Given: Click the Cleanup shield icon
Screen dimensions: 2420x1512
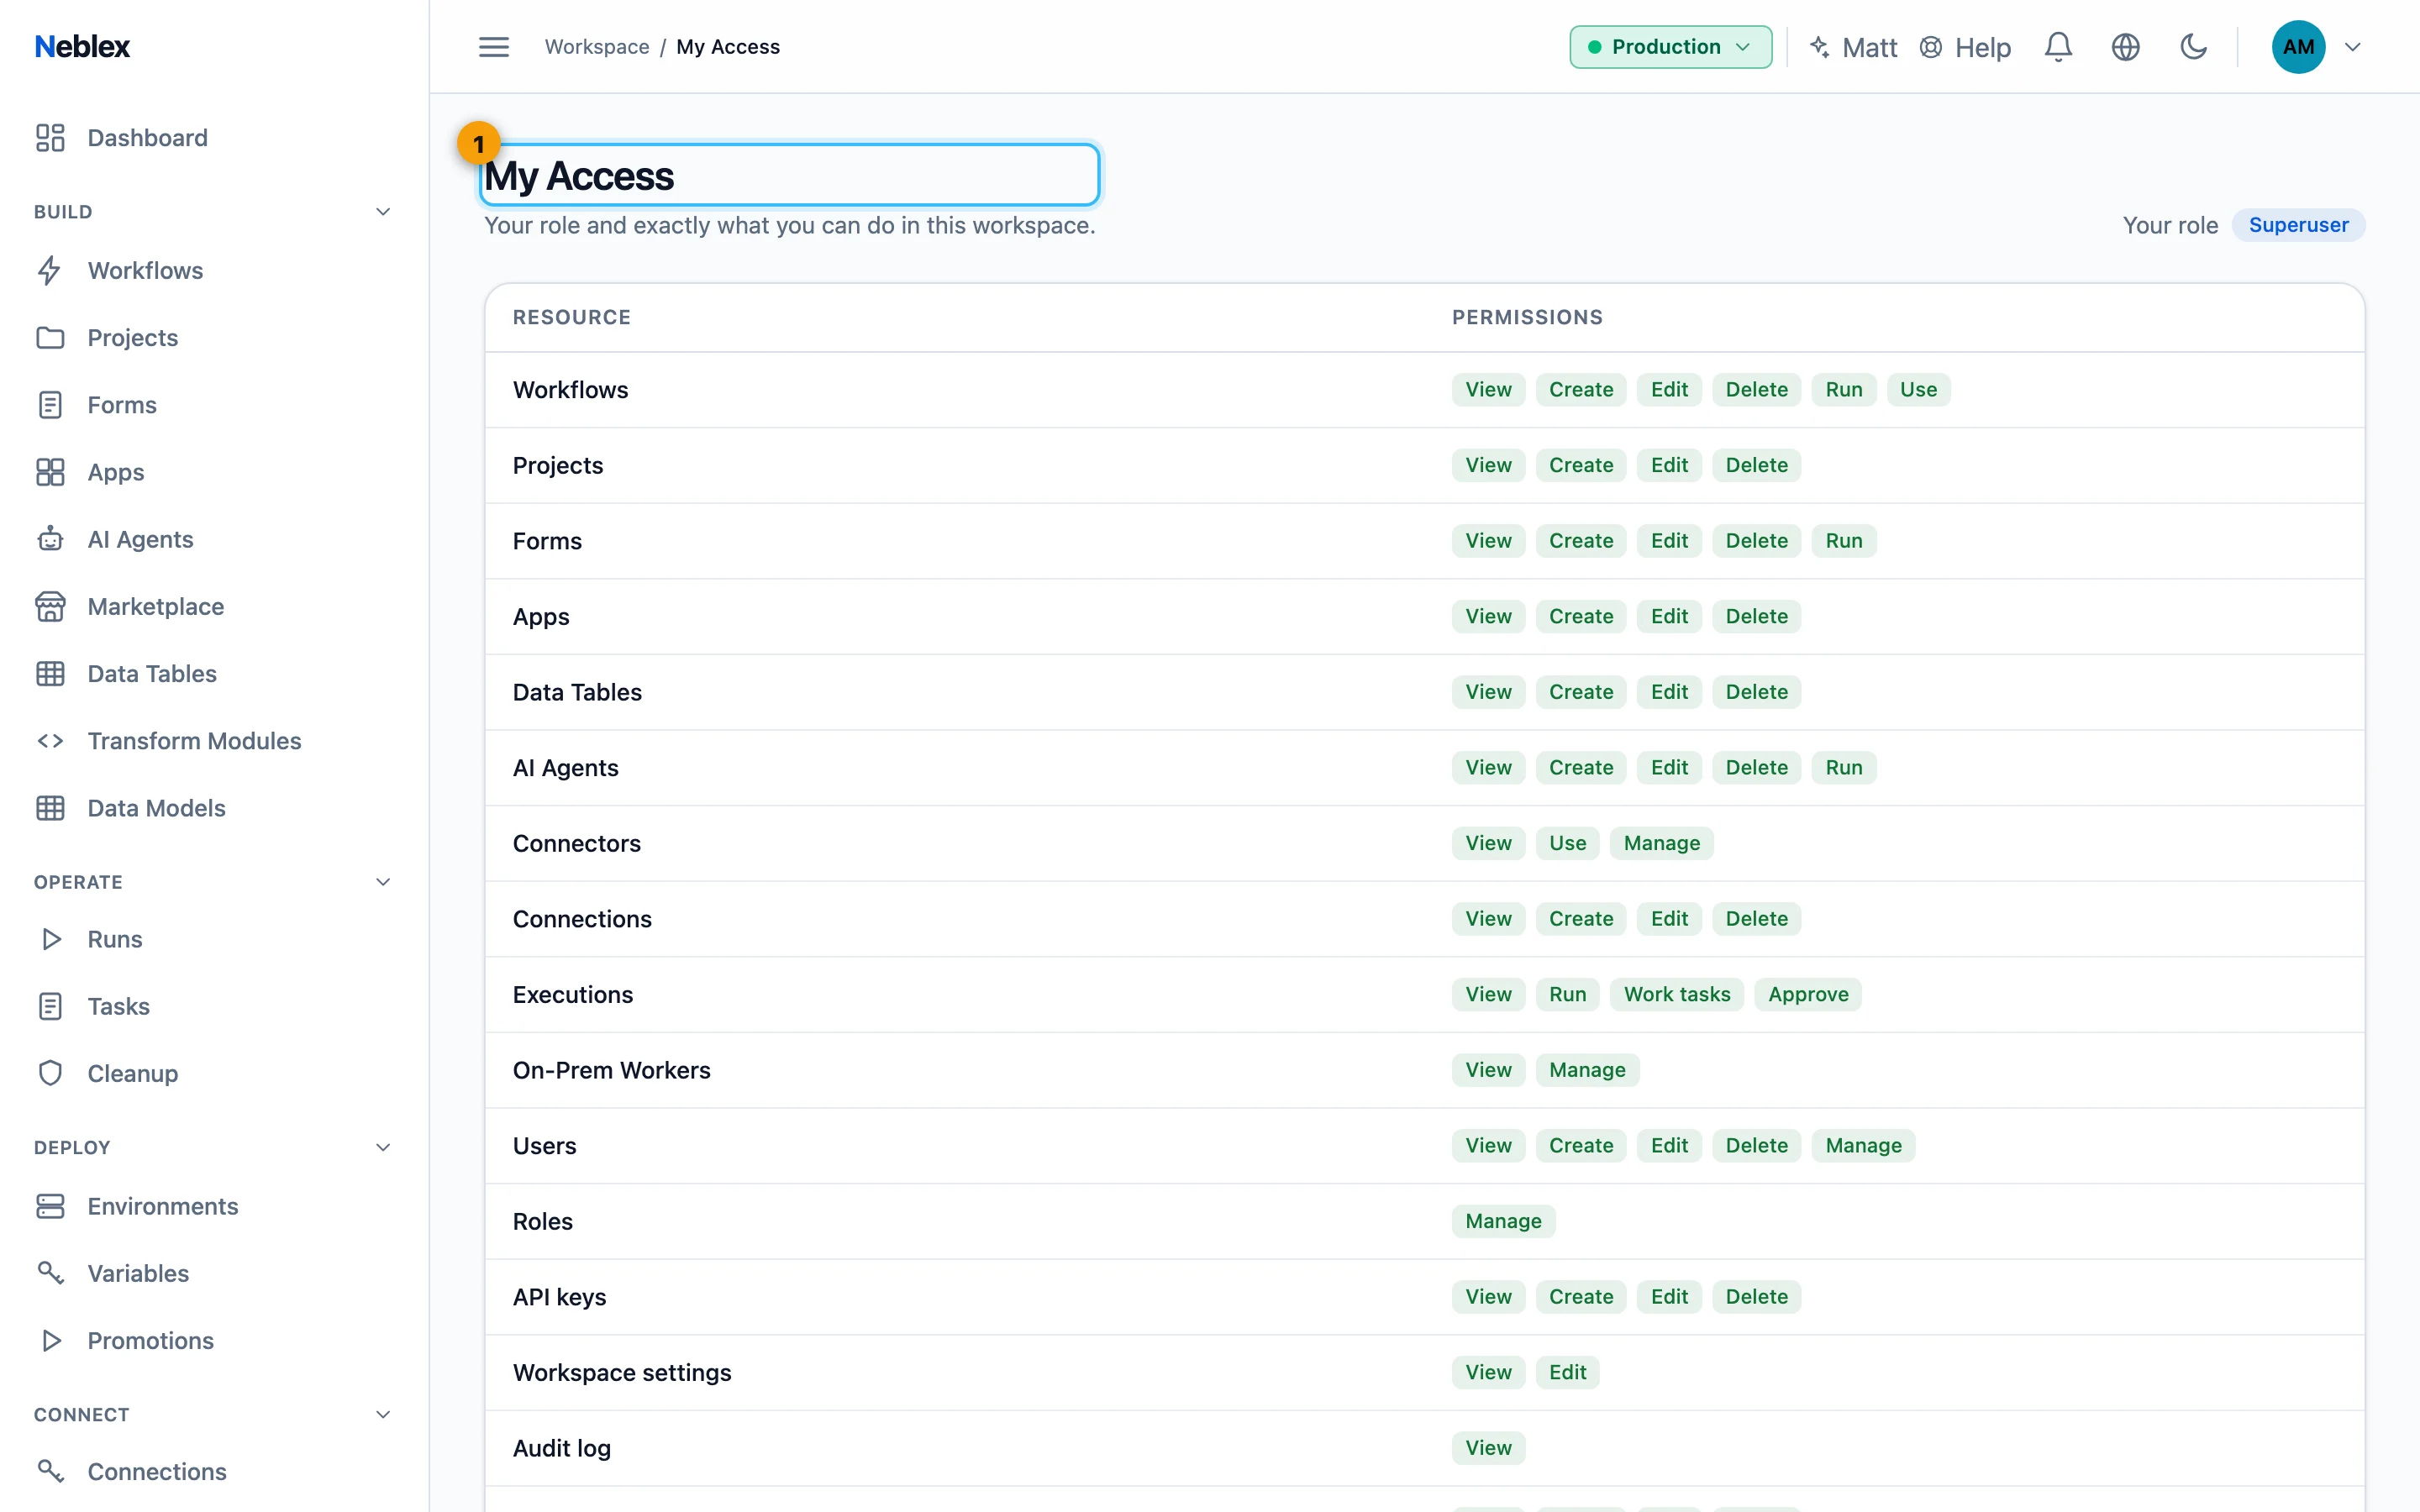Looking at the screenshot, I should pos(50,1073).
